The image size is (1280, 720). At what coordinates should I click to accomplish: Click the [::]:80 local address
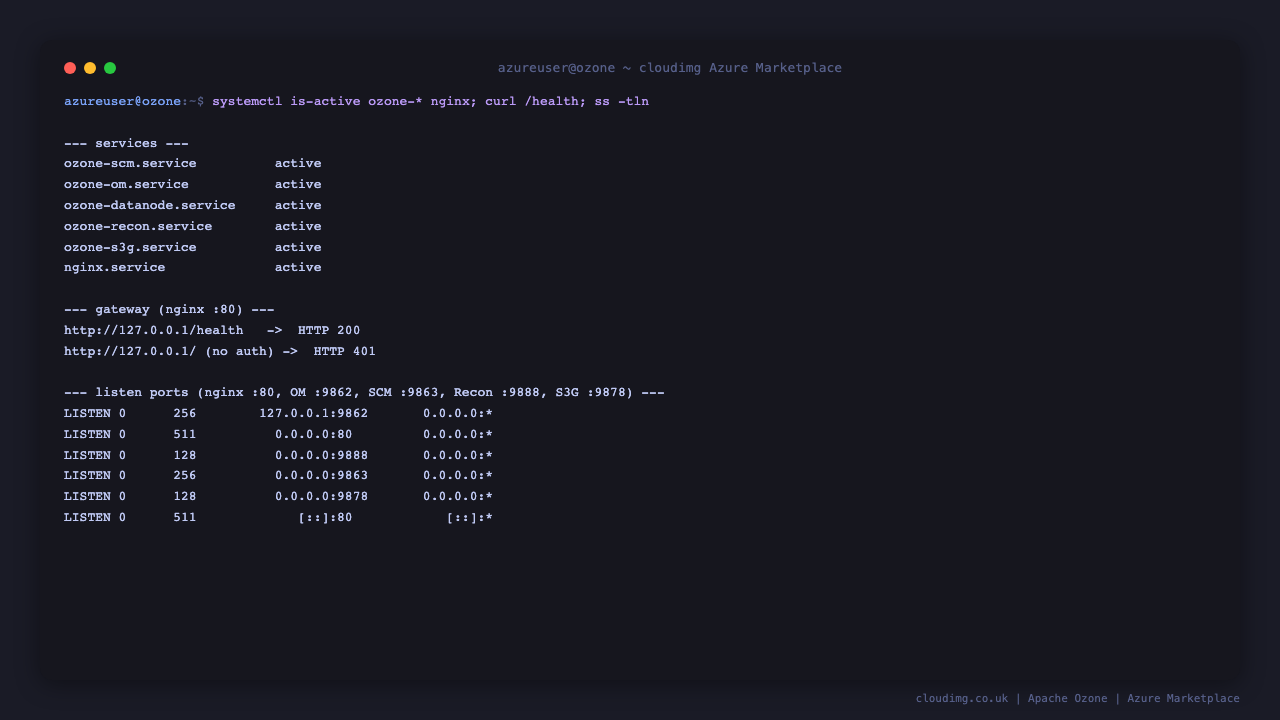(x=326, y=518)
